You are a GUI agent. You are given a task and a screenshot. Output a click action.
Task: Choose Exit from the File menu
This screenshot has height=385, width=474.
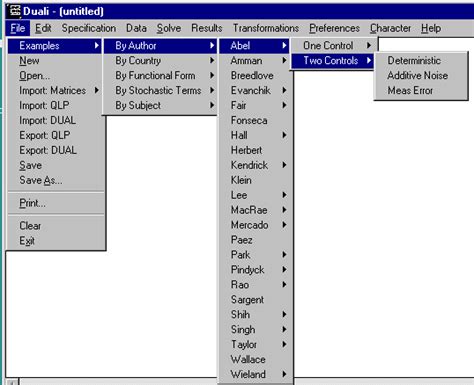(55, 241)
